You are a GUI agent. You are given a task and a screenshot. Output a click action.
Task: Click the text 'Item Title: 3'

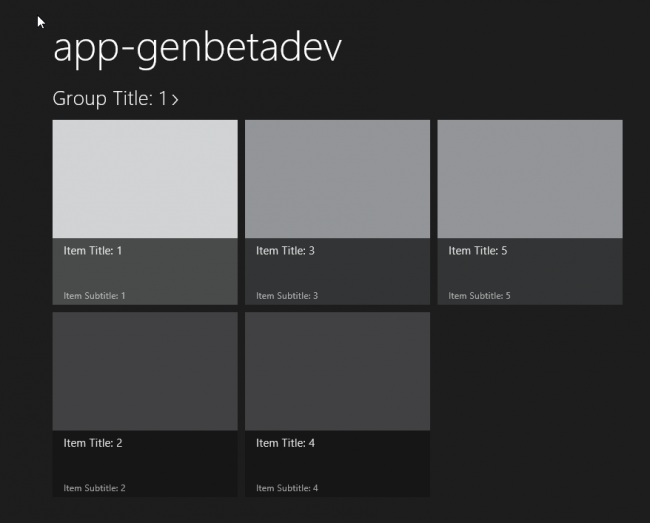(x=285, y=251)
